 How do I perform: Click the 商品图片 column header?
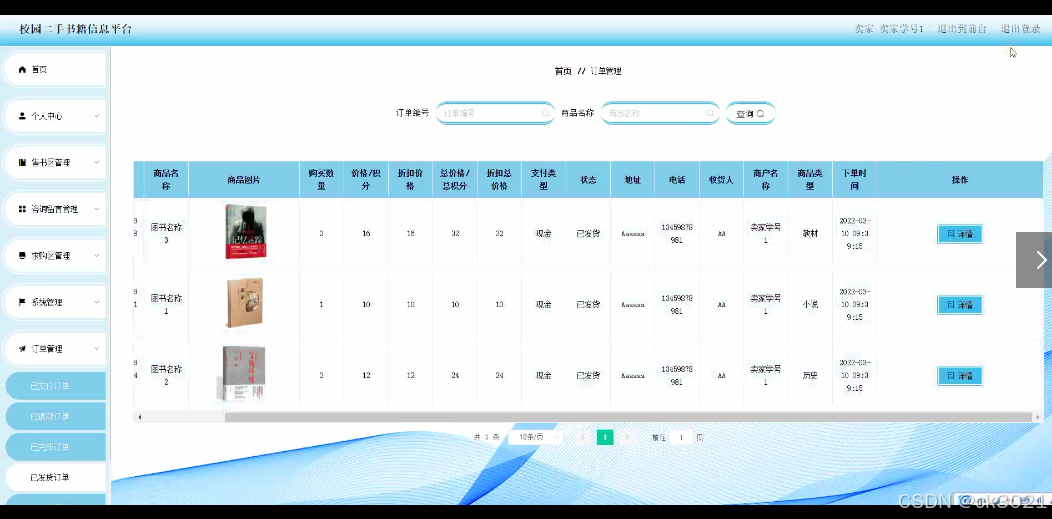click(244, 180)
